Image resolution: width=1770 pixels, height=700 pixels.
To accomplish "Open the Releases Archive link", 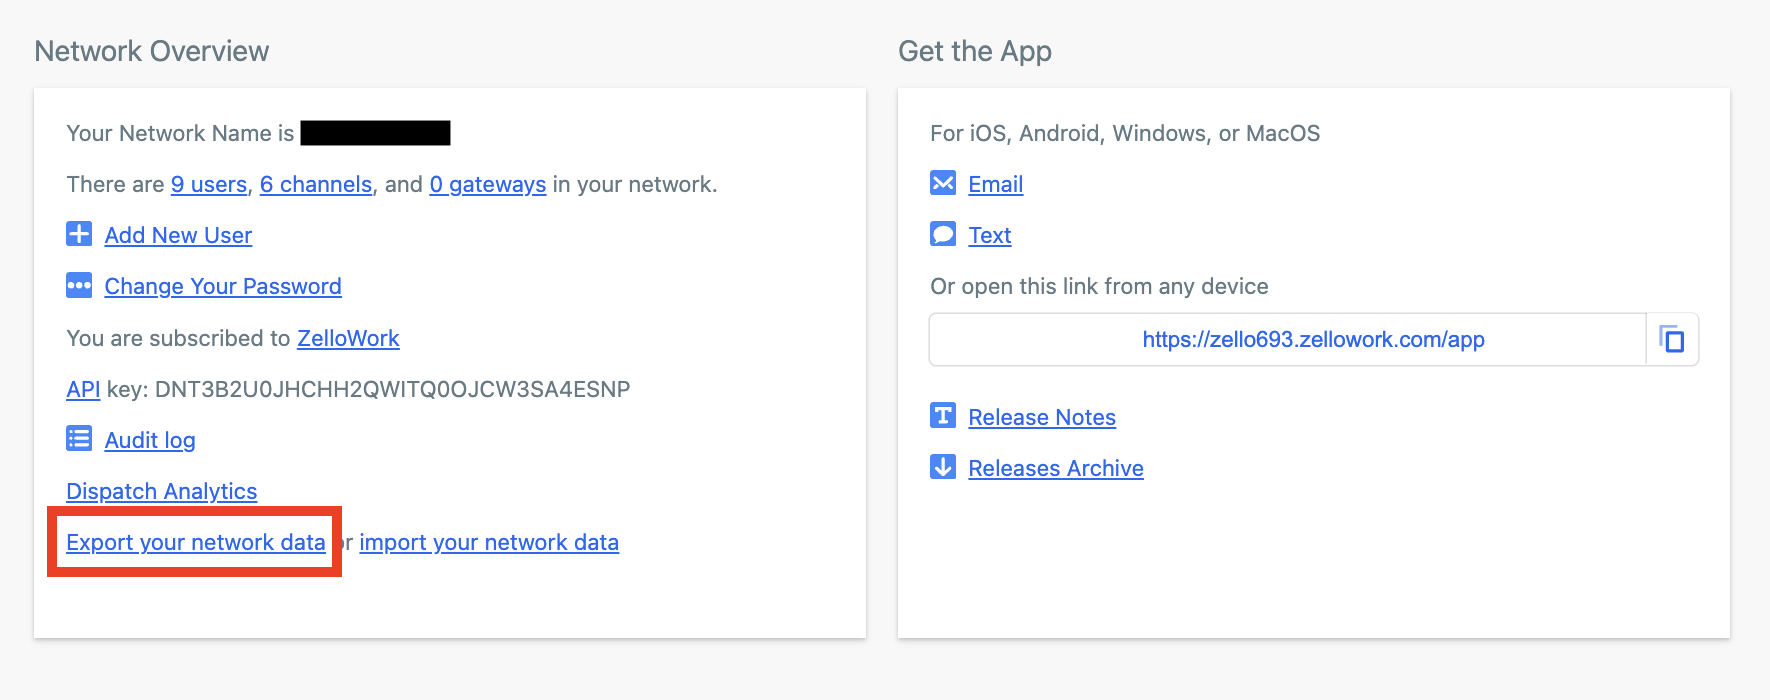I will pos(1055,468).
